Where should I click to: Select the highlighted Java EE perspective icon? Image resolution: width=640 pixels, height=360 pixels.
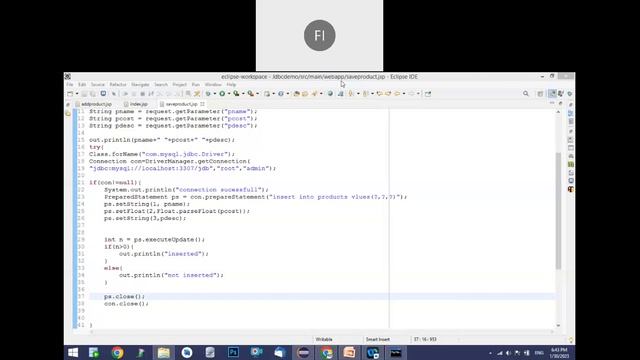(x=552, y=93)
